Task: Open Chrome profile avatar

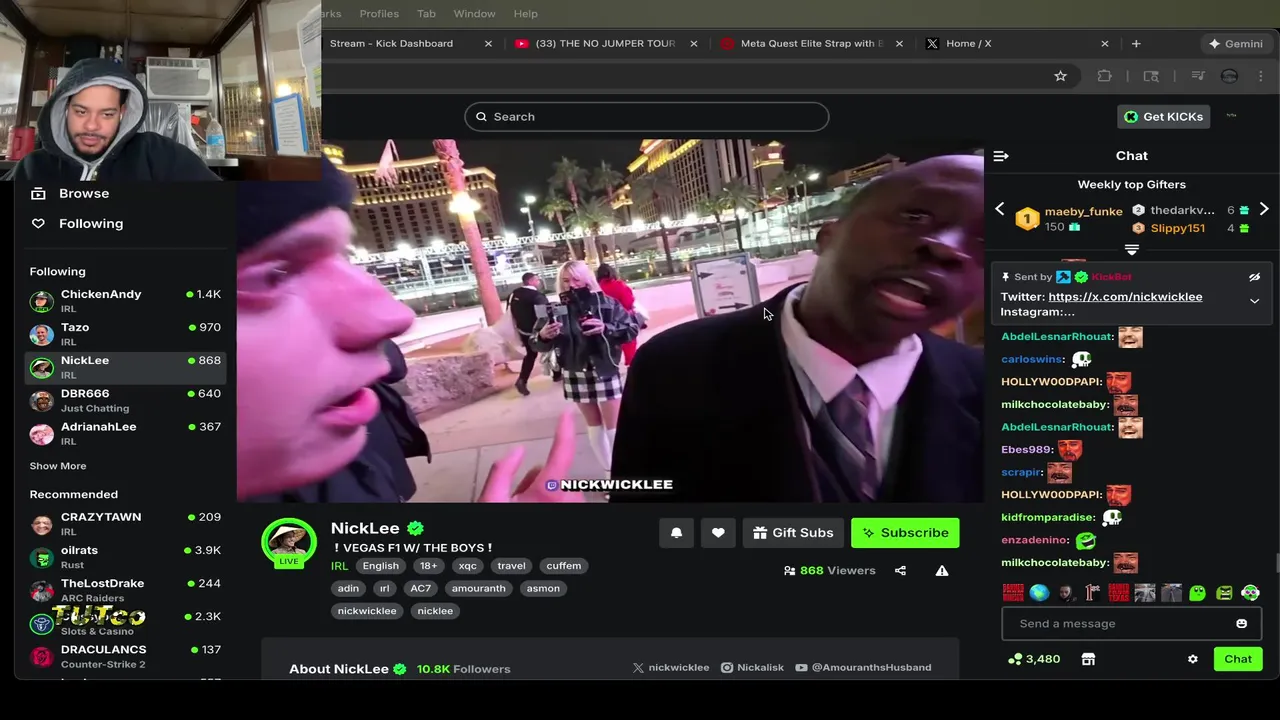Action: point(1230,76)
